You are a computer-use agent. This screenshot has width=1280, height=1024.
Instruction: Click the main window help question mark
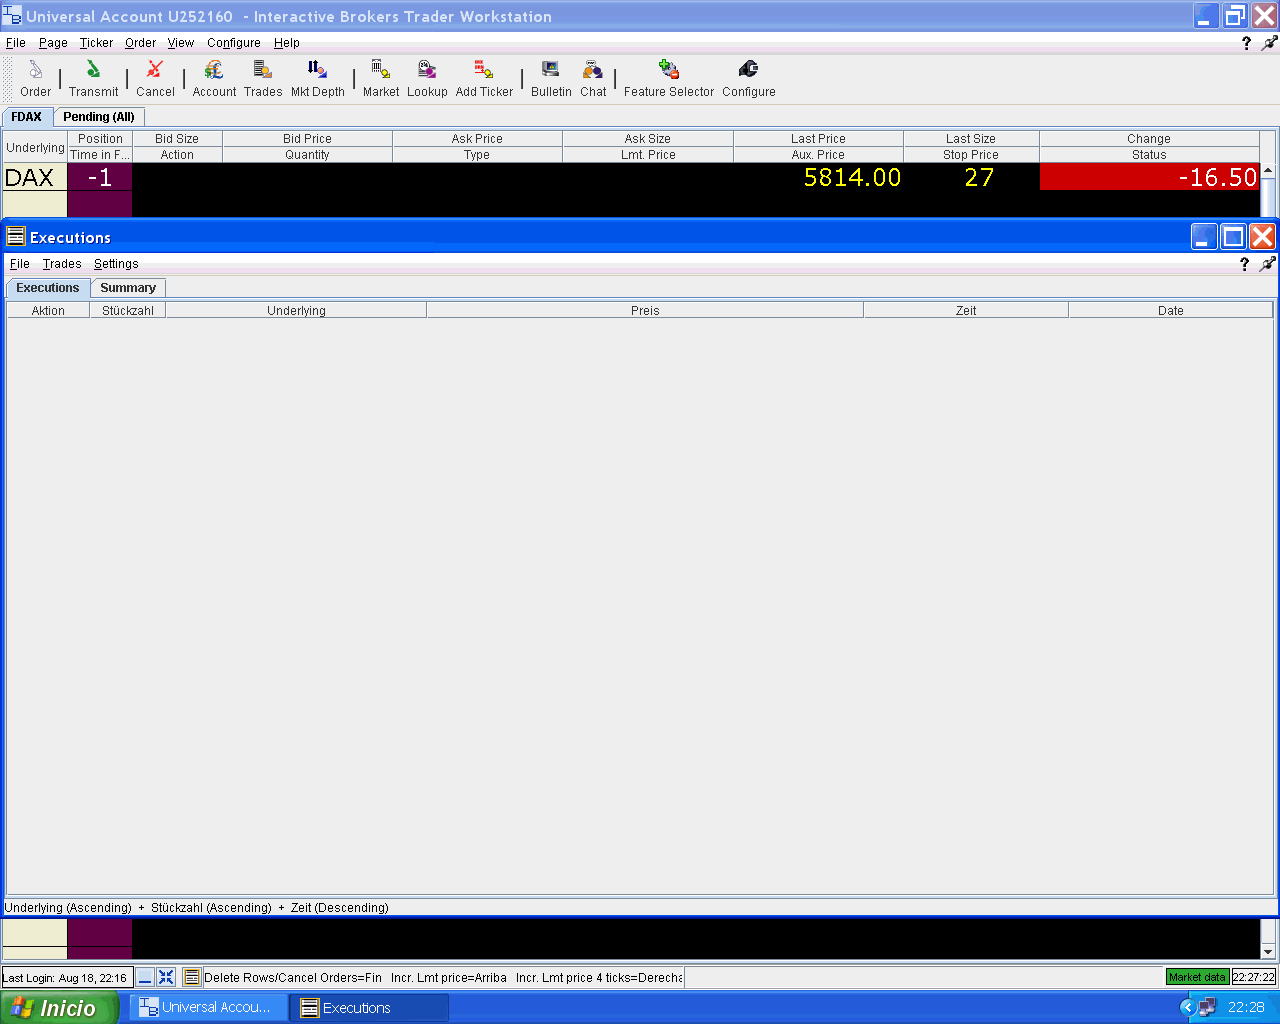coord(1246,43)
